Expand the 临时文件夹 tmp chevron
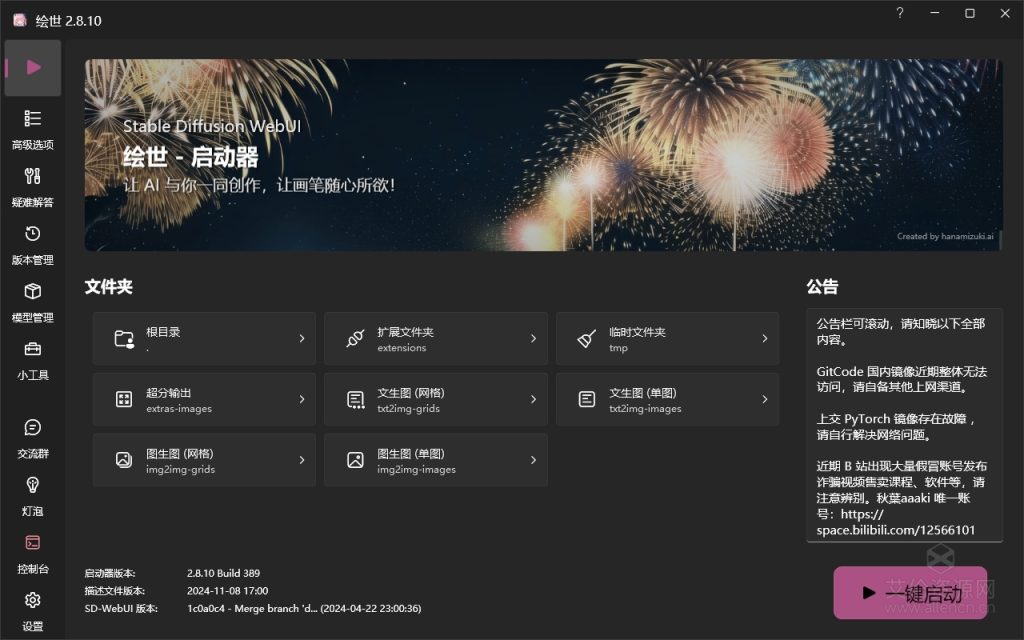1024x640 pixels. [765, 338]
